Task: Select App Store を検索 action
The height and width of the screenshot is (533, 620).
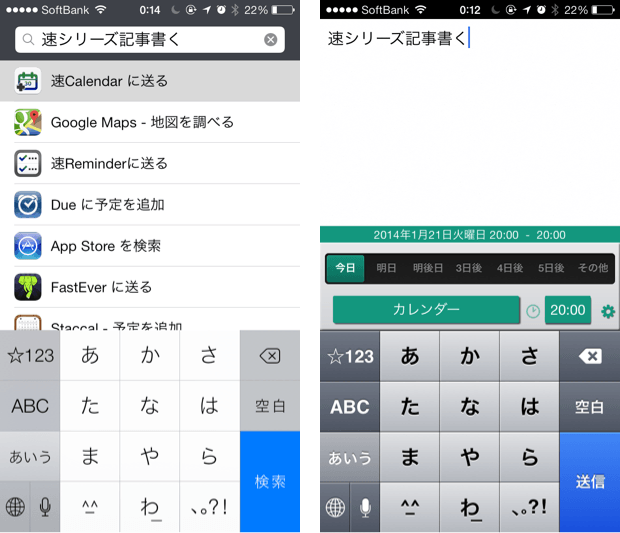Action: 150,246
